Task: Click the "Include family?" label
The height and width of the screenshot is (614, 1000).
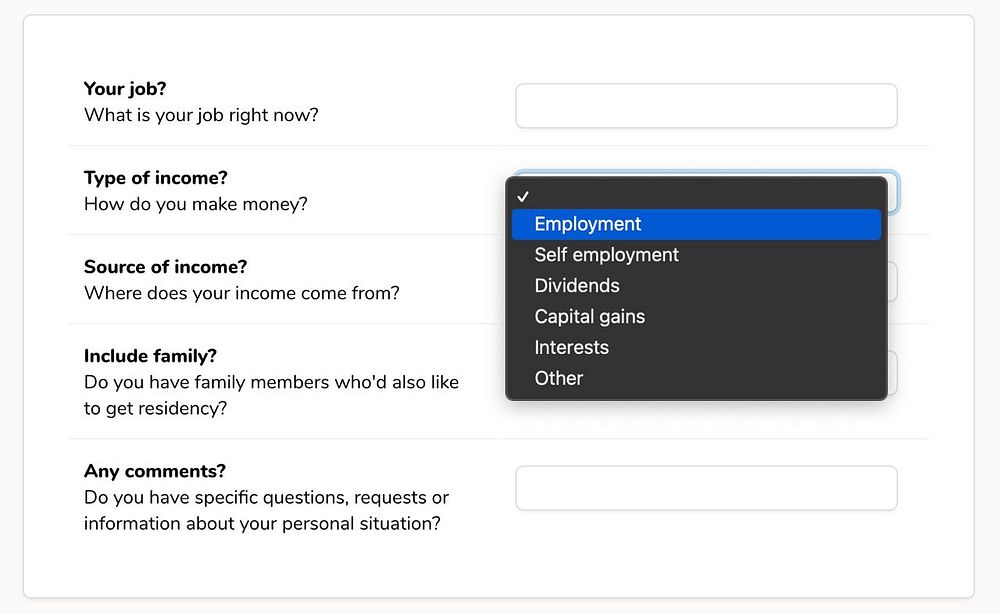Action: coord(150,356)
